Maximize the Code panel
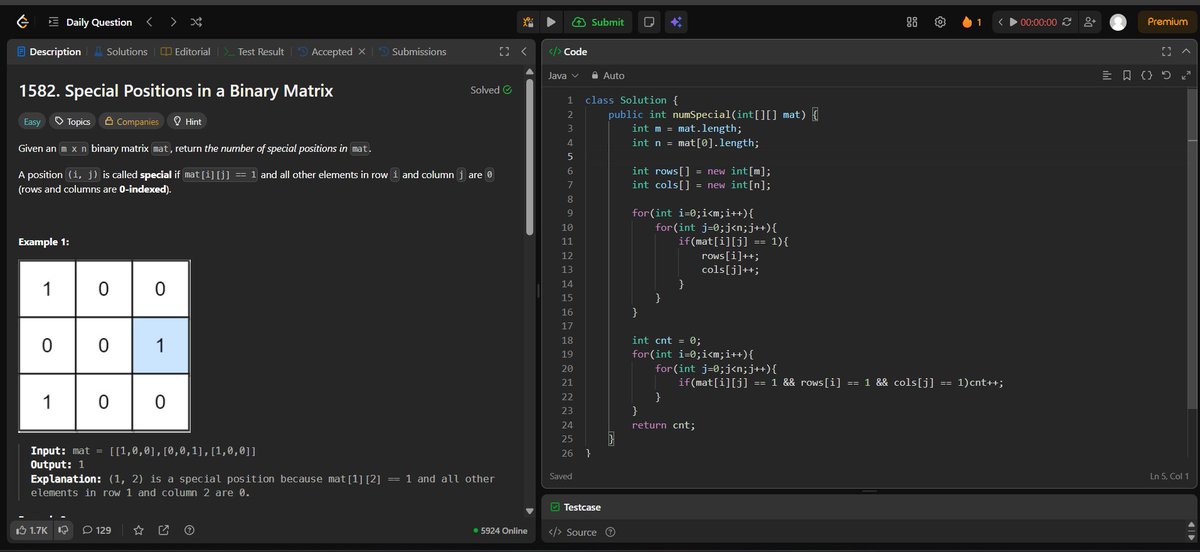Viewport: 1200px width, 552px height. [1166, 51]
